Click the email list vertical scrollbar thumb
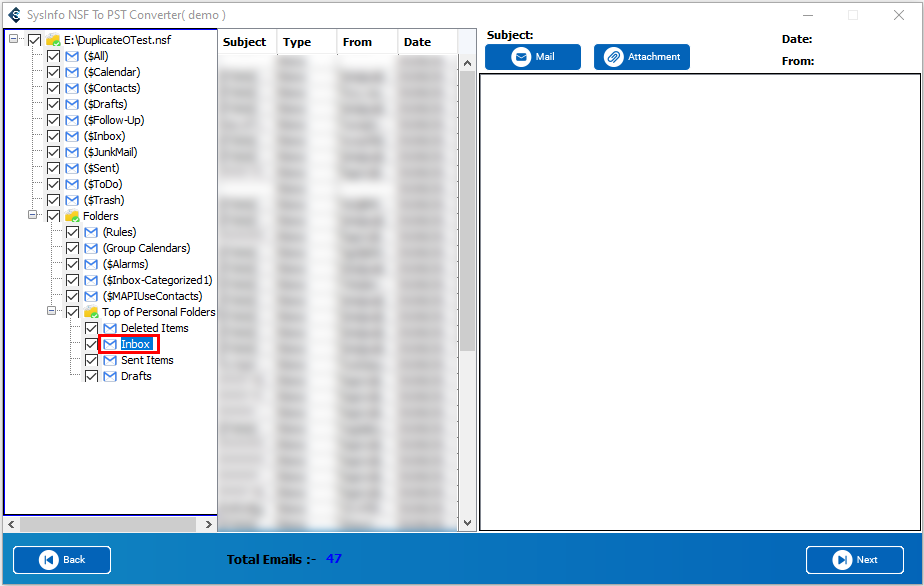Viewport: 924px width, 586px height. (x=467, y=210)
